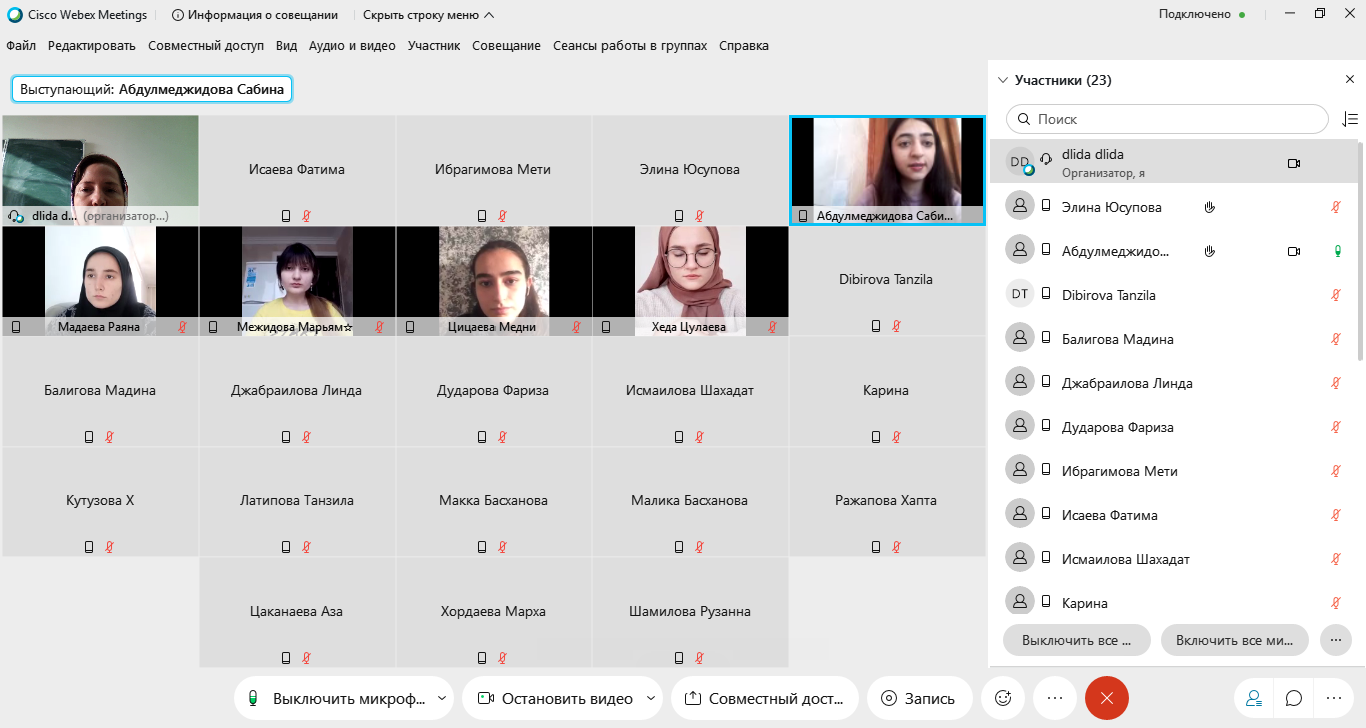
Task: Click raised hand icon beside Элина Юсупова
Action: click(x=1209, y=207)
